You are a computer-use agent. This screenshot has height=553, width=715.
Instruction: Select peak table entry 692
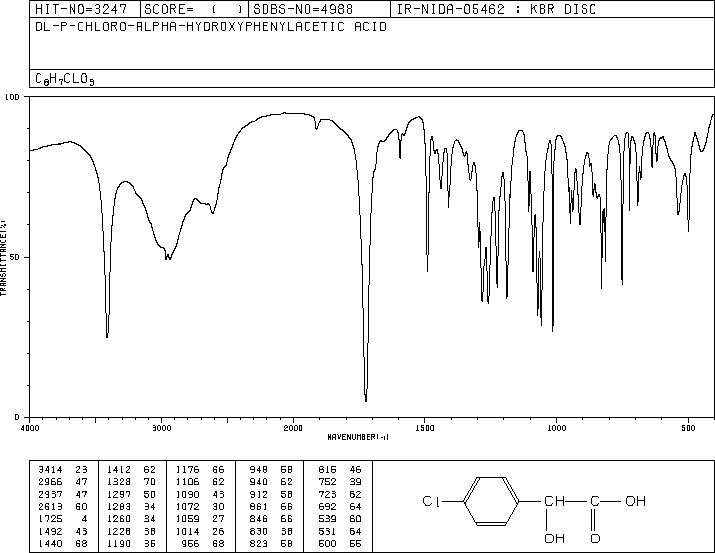pyautogui.click(x=340, y=506)
